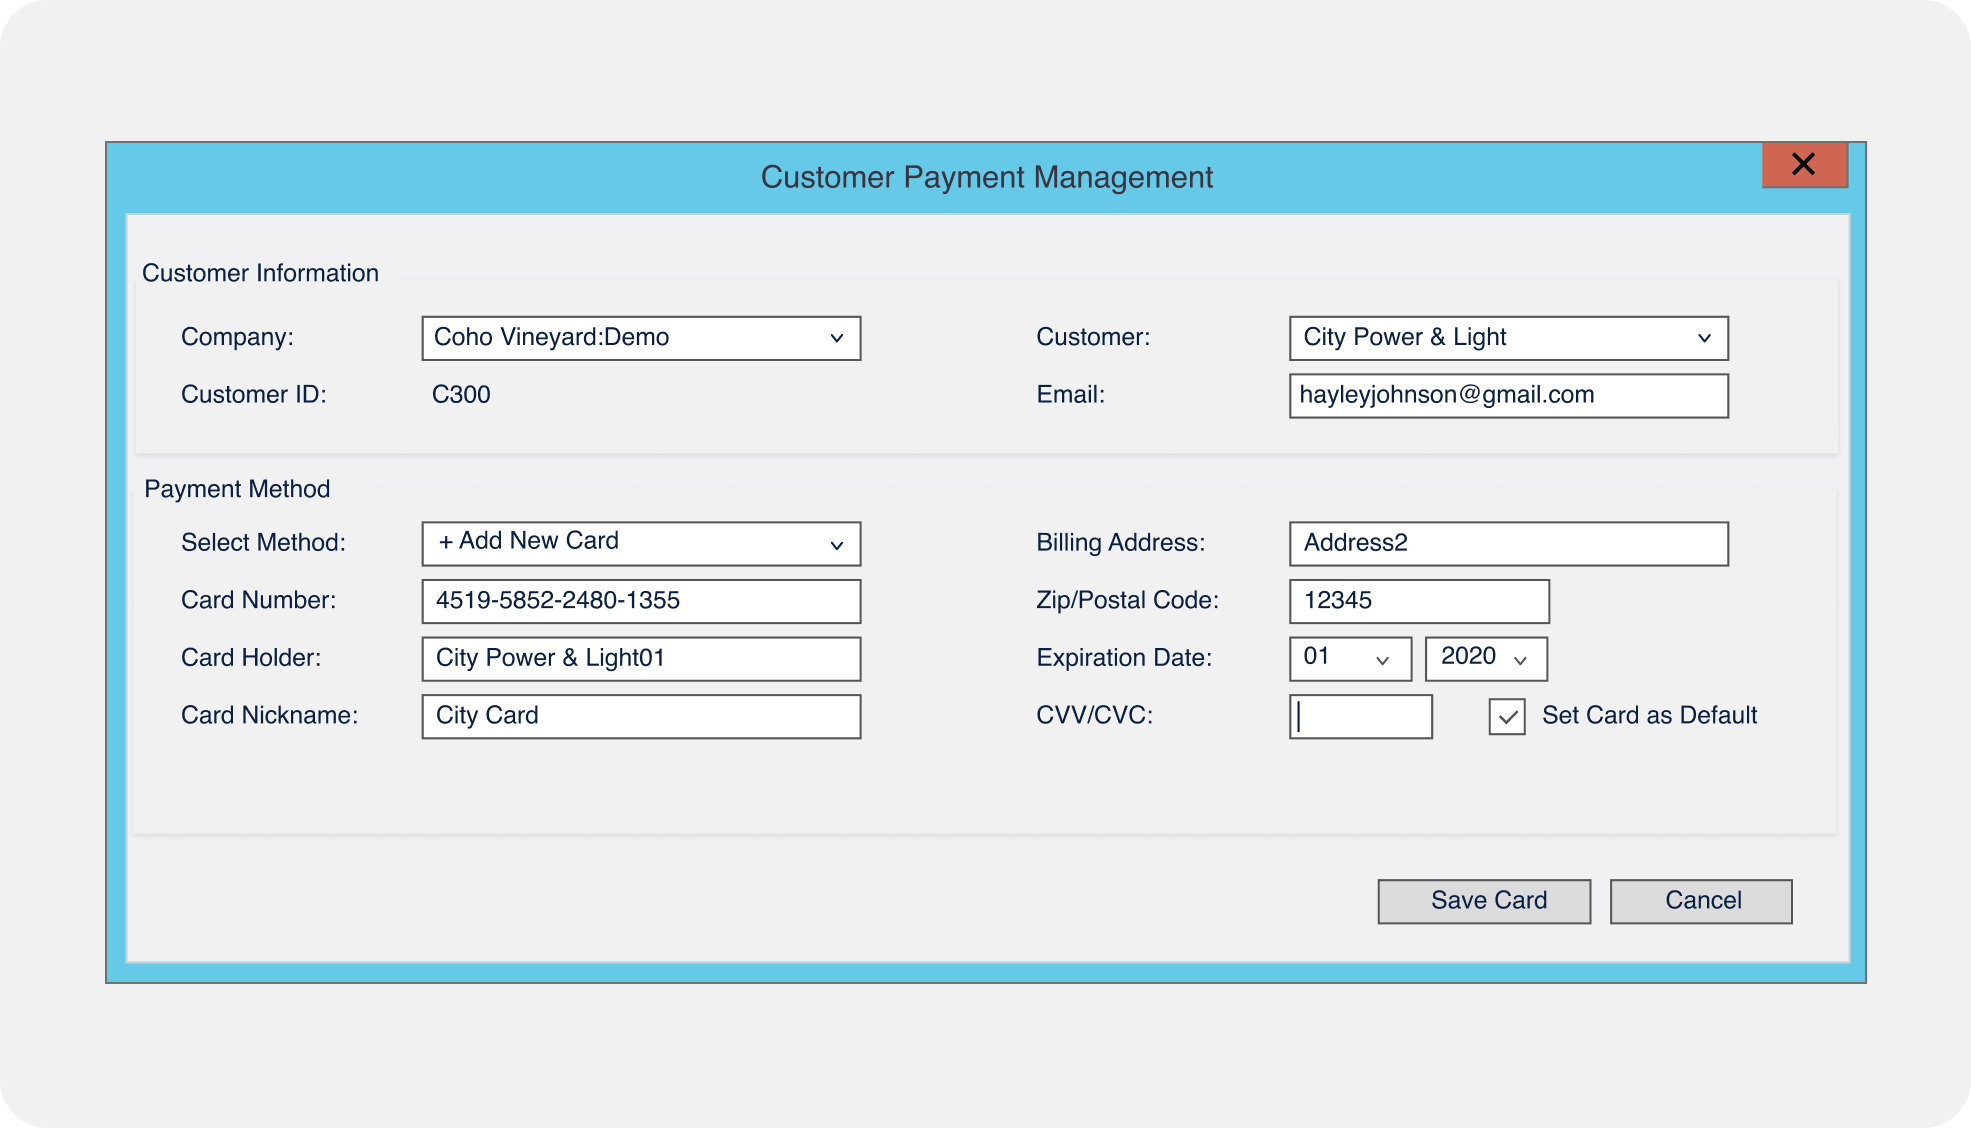The image size is (1971, 1128).
Task: Click the Cancel button
Action: point(1700,901)
